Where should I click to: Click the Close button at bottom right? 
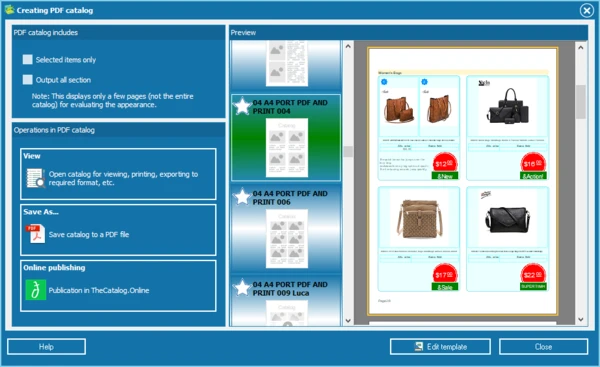coord(543,347)
